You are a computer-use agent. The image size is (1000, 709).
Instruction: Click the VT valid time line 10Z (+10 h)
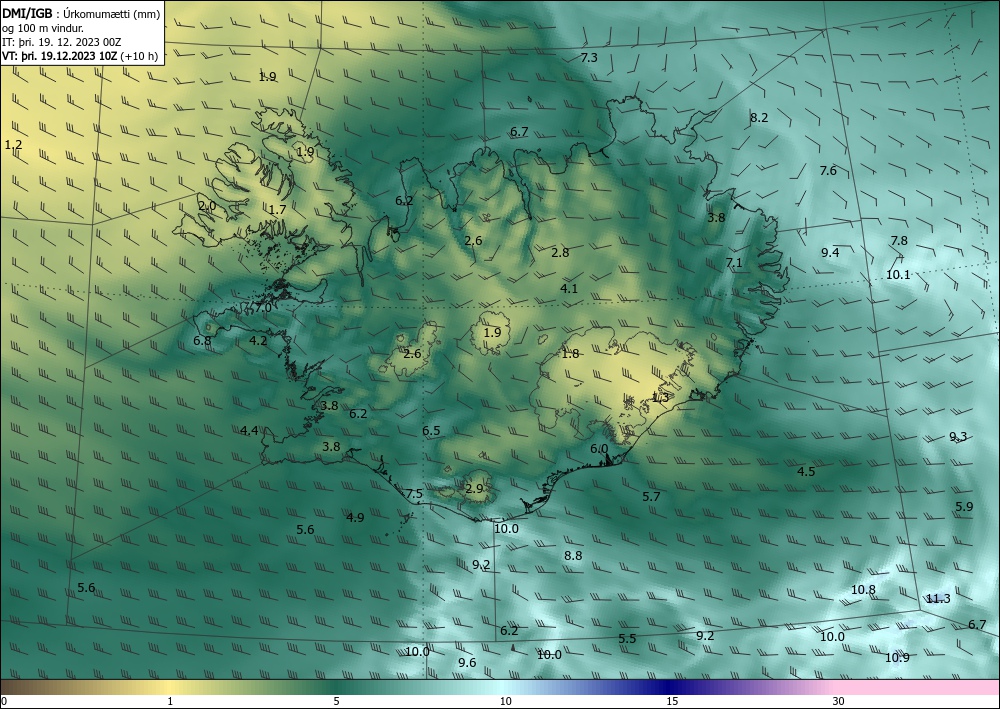pyautogui.click(x=80, y=56)
